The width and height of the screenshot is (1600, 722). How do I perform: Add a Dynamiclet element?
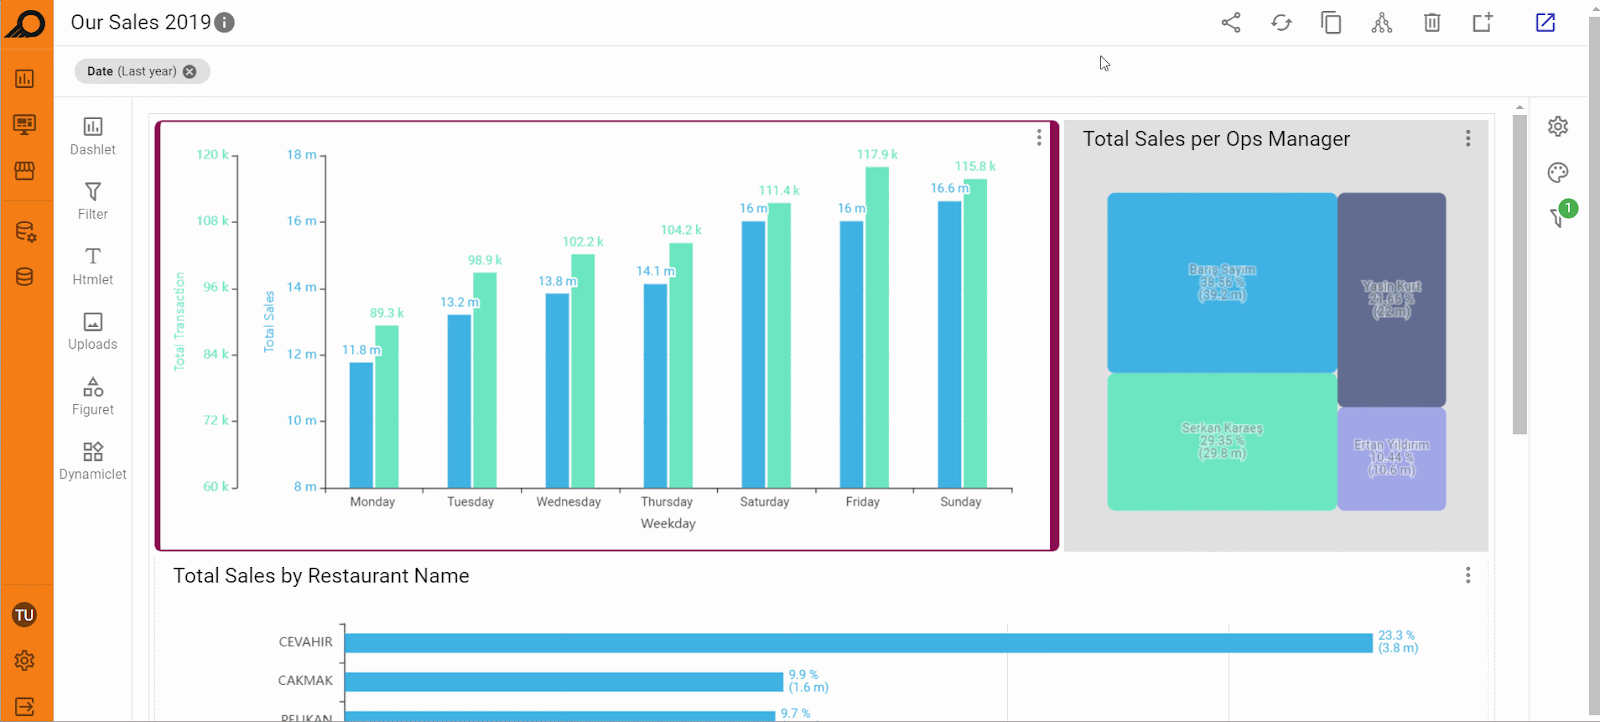[93, 461]
